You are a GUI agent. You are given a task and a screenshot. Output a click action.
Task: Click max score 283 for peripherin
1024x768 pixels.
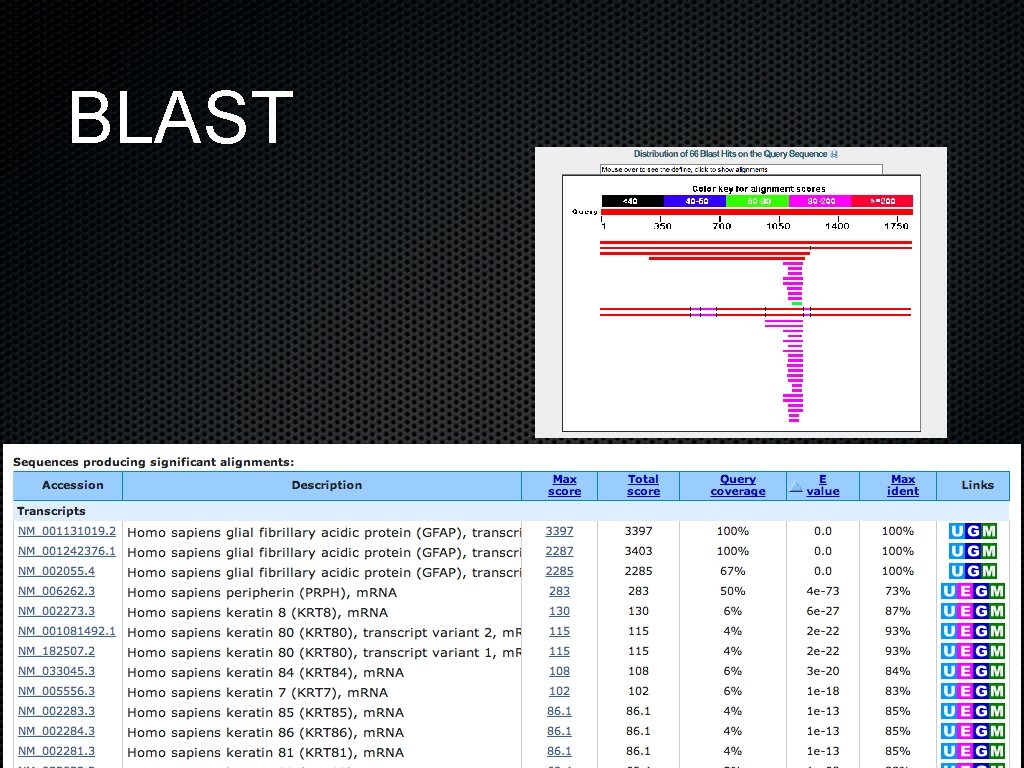pyautogui.click(x=560, y=591)
